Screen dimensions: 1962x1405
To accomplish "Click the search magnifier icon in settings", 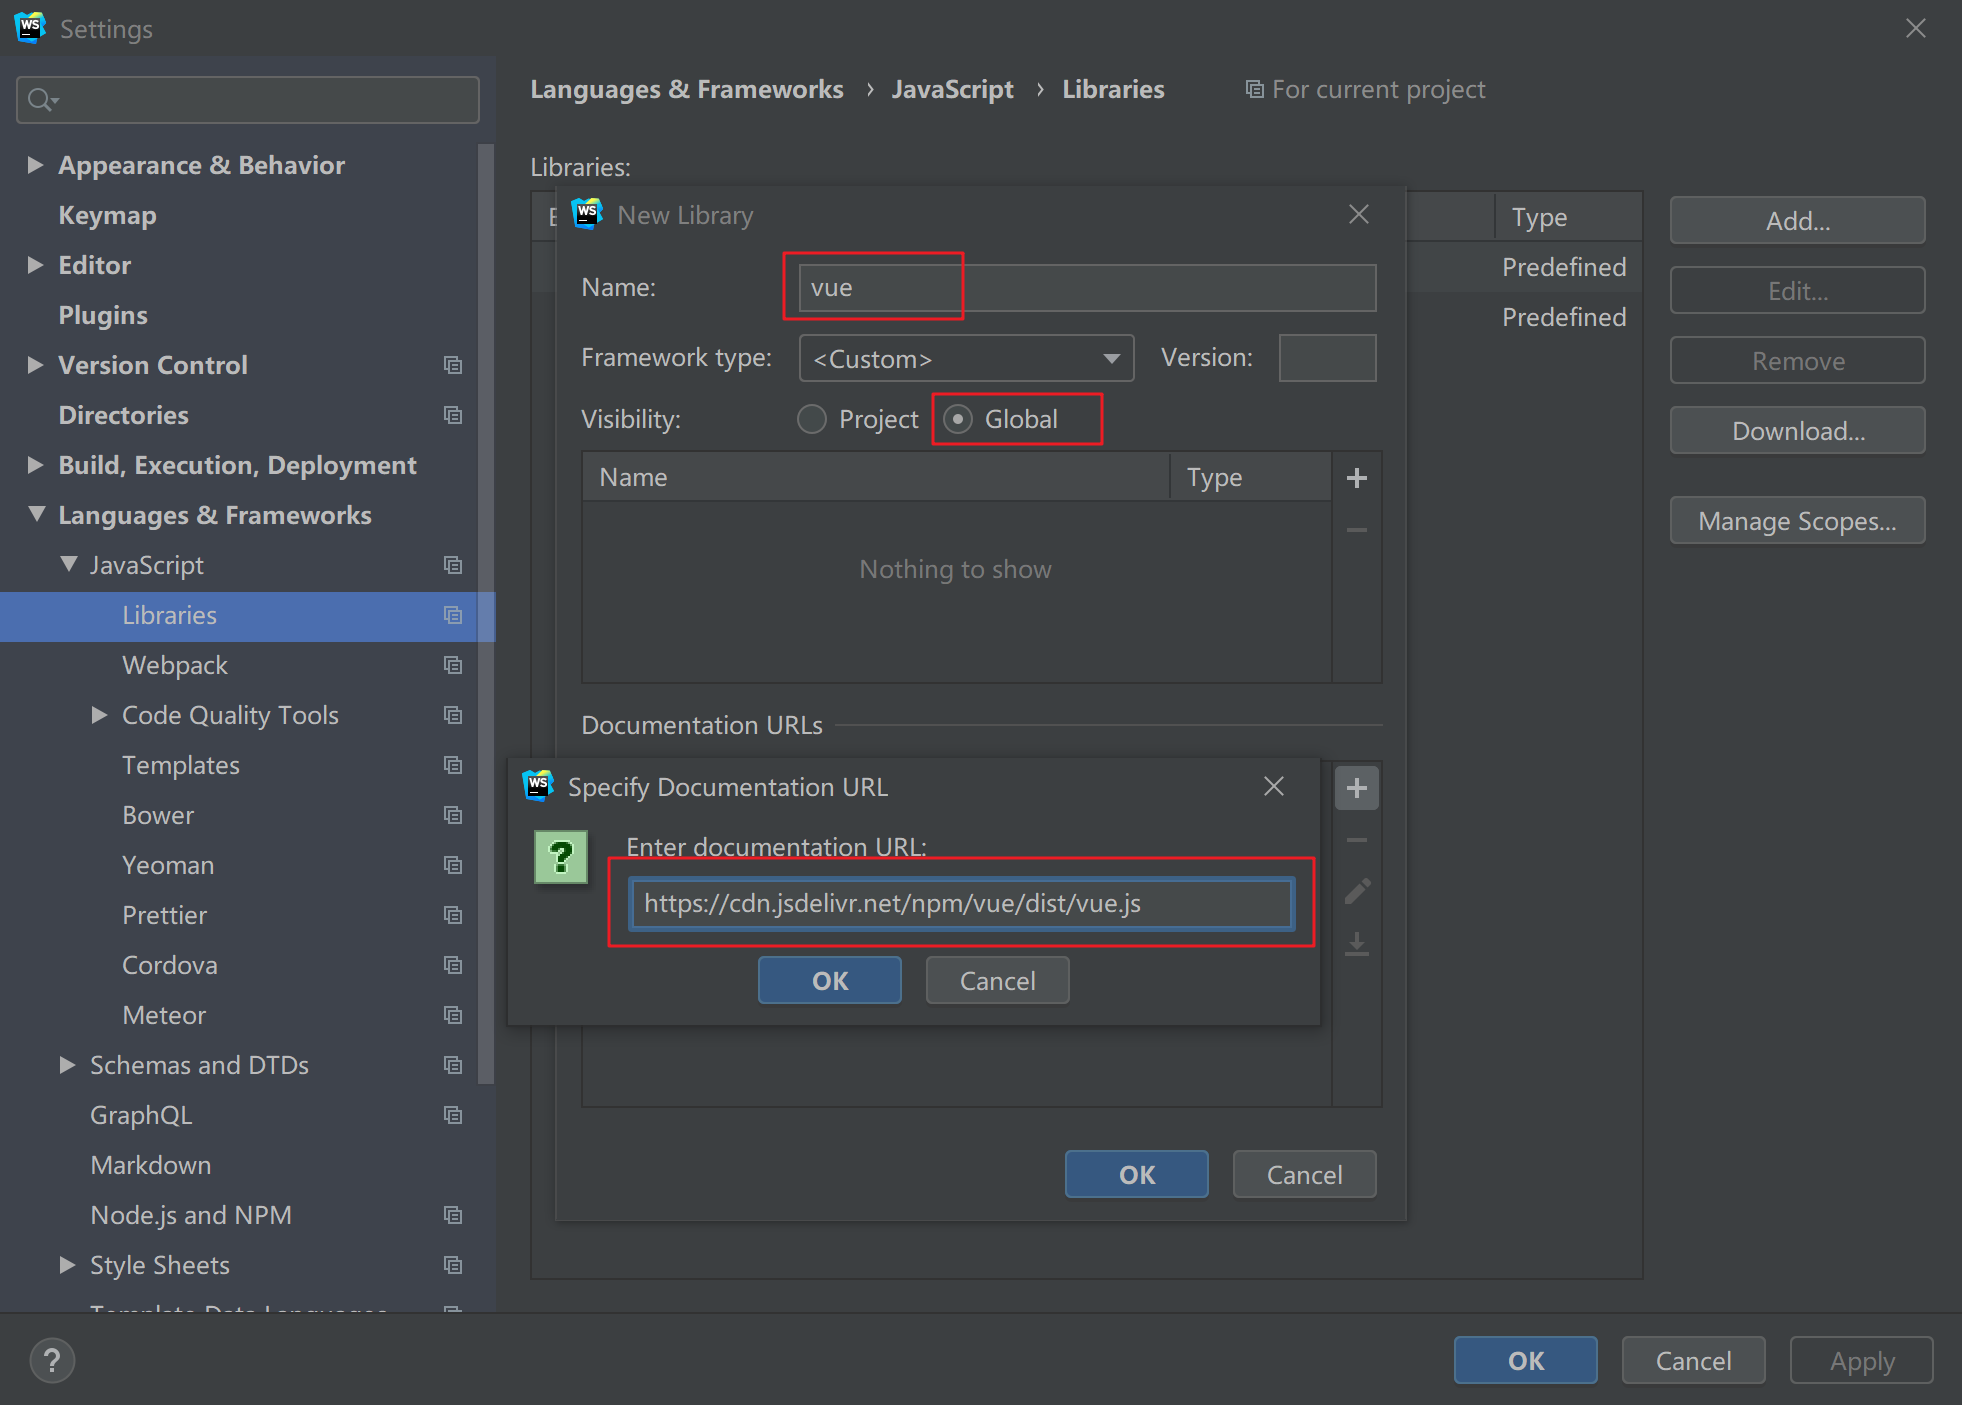I will click(41, 100).
